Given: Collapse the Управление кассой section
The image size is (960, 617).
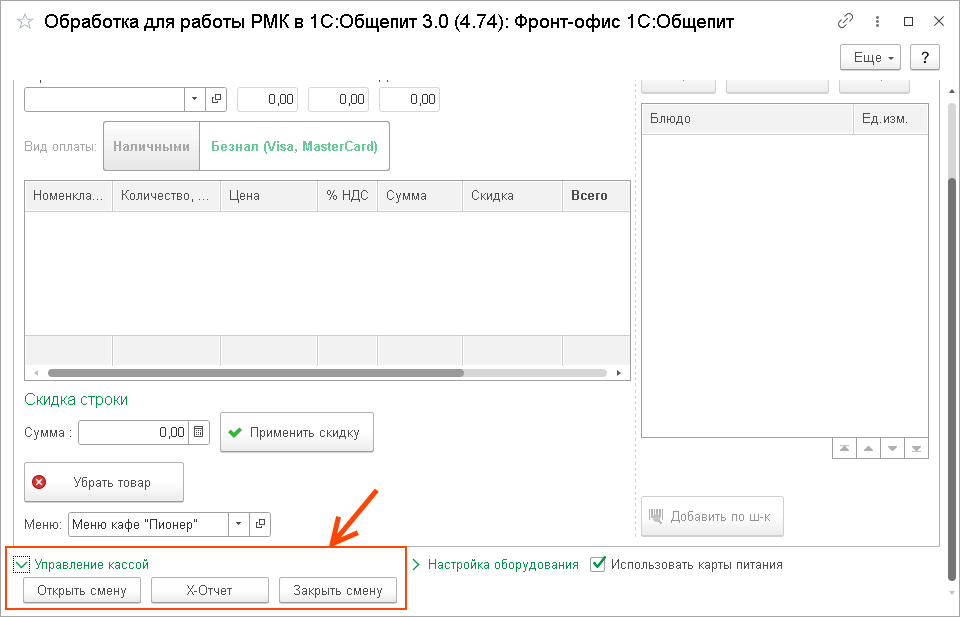Looking at the screenshot, I should tap(21, 564).
